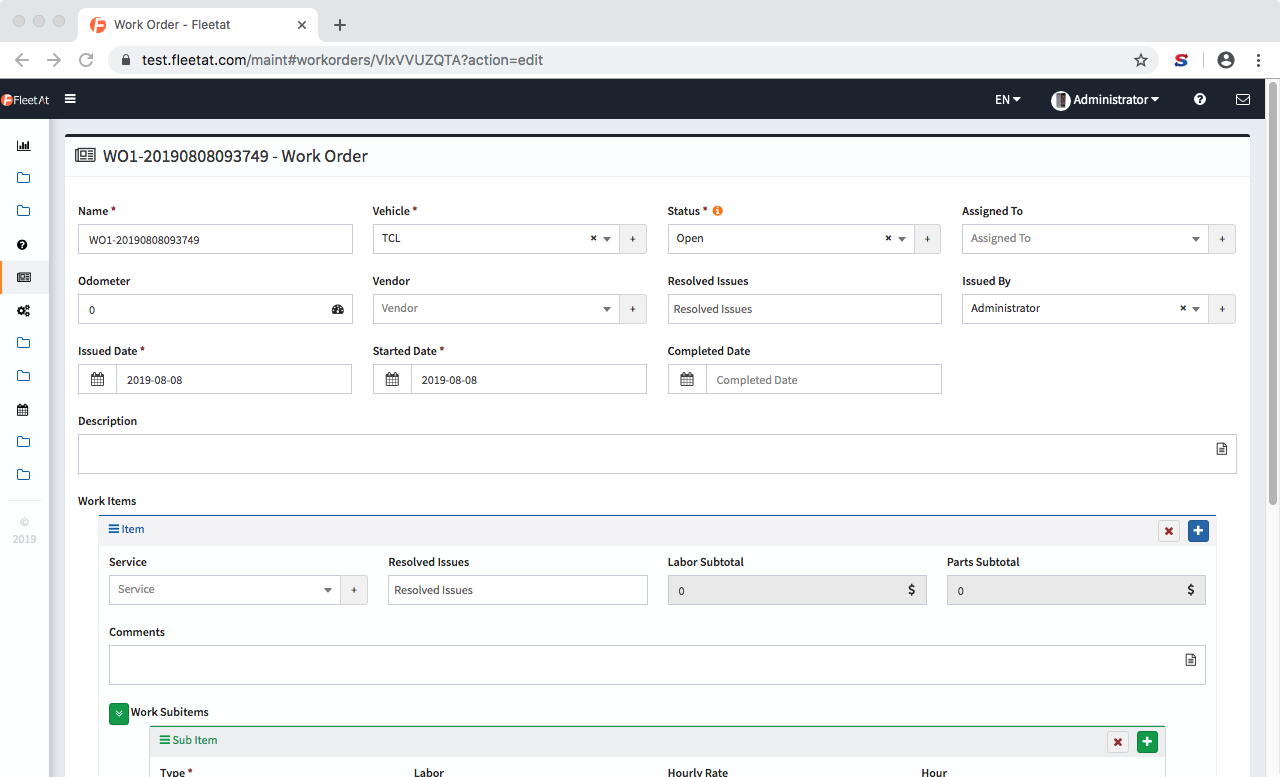The image size is (1280, 777).
Task: Add a new Status with plus button
Action: click(x=927, y=239)
